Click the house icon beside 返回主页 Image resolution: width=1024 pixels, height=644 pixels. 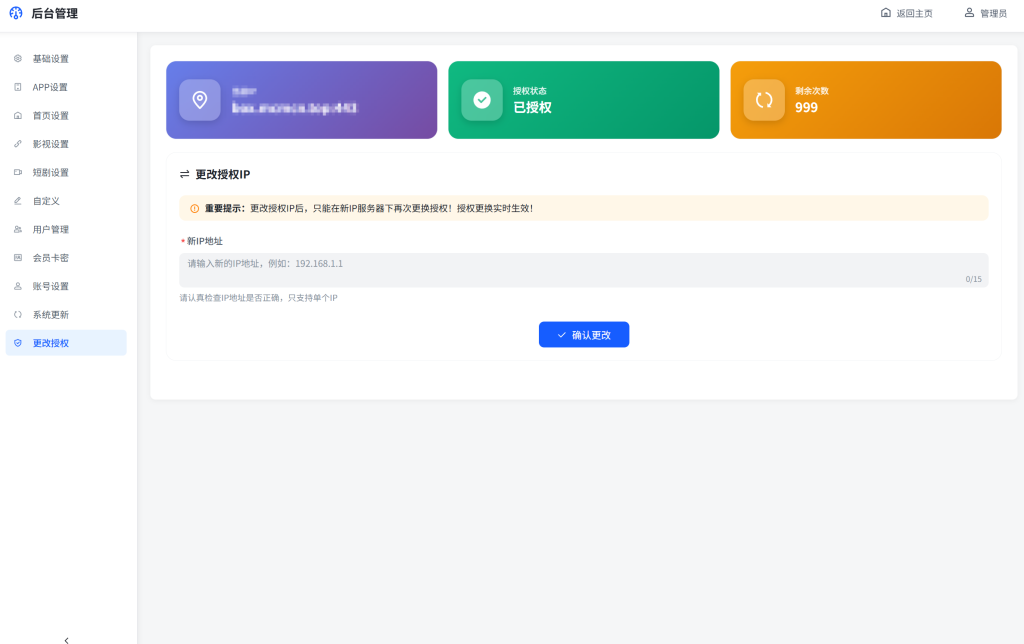coord(886,12)
